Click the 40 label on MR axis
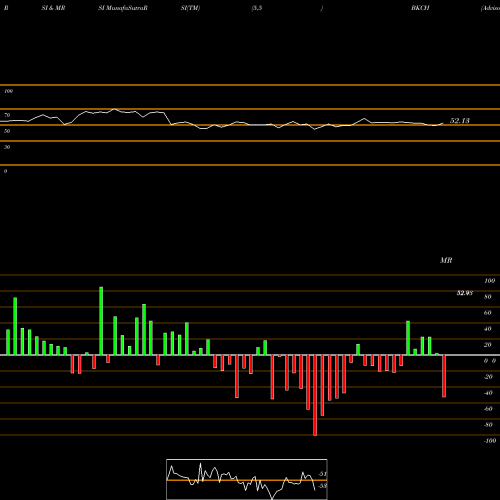This screenshot has width=500, height=500. (x=488, y=329)
